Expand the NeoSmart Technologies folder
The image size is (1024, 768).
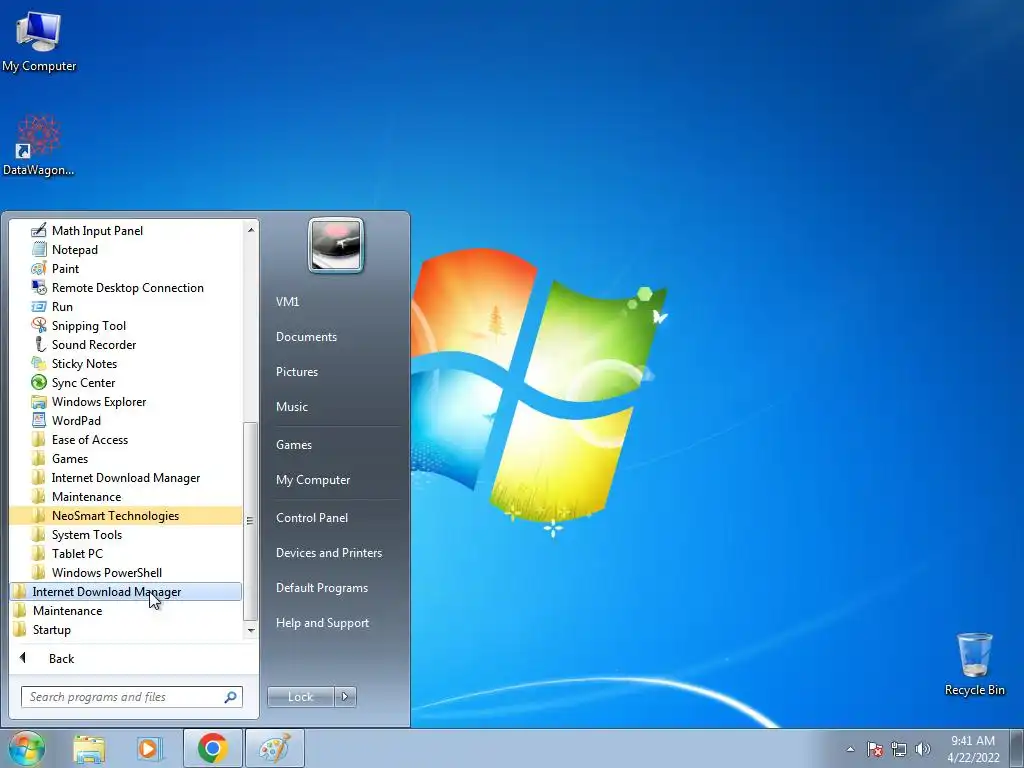pos(125,515)
